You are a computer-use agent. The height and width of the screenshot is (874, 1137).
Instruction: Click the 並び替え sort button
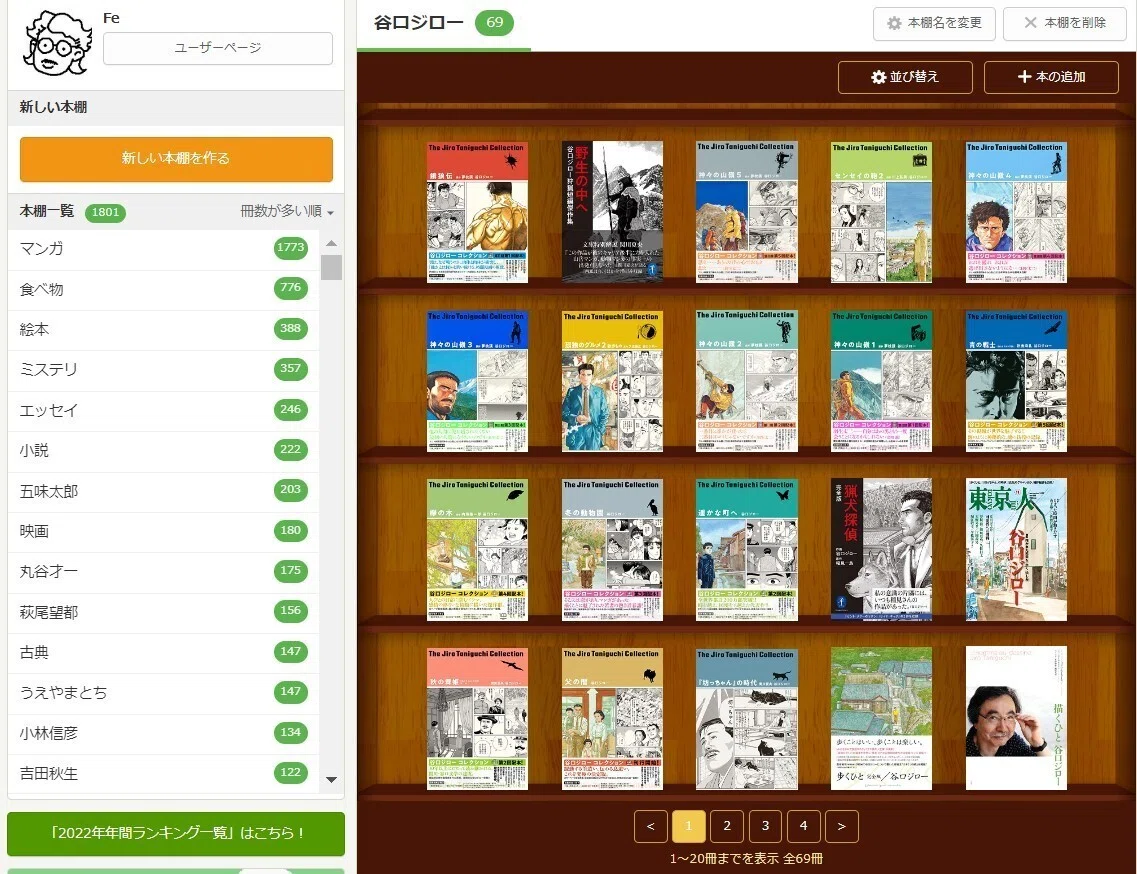coord(905,77)
